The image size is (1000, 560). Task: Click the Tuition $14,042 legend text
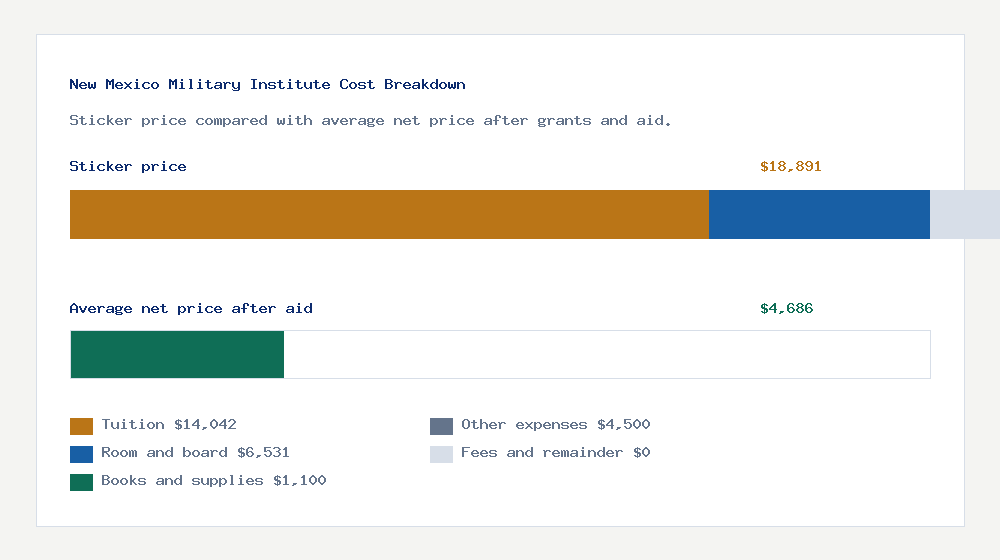[169, 424]
